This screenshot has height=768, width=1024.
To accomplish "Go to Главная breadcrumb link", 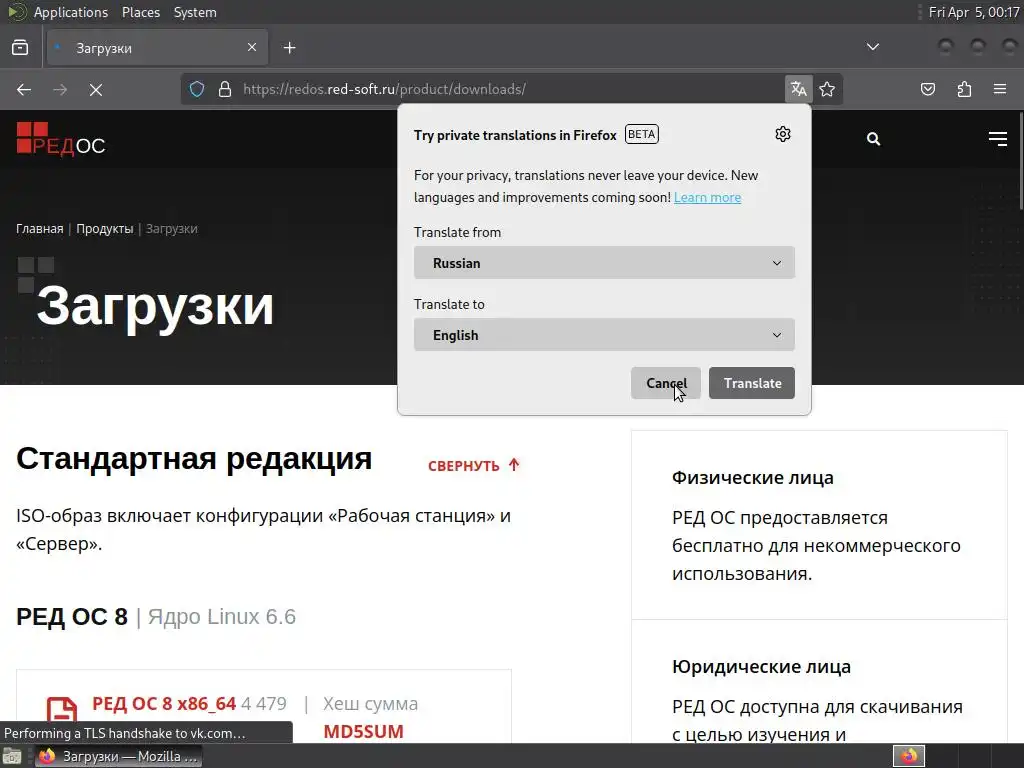I will point(40,229).
